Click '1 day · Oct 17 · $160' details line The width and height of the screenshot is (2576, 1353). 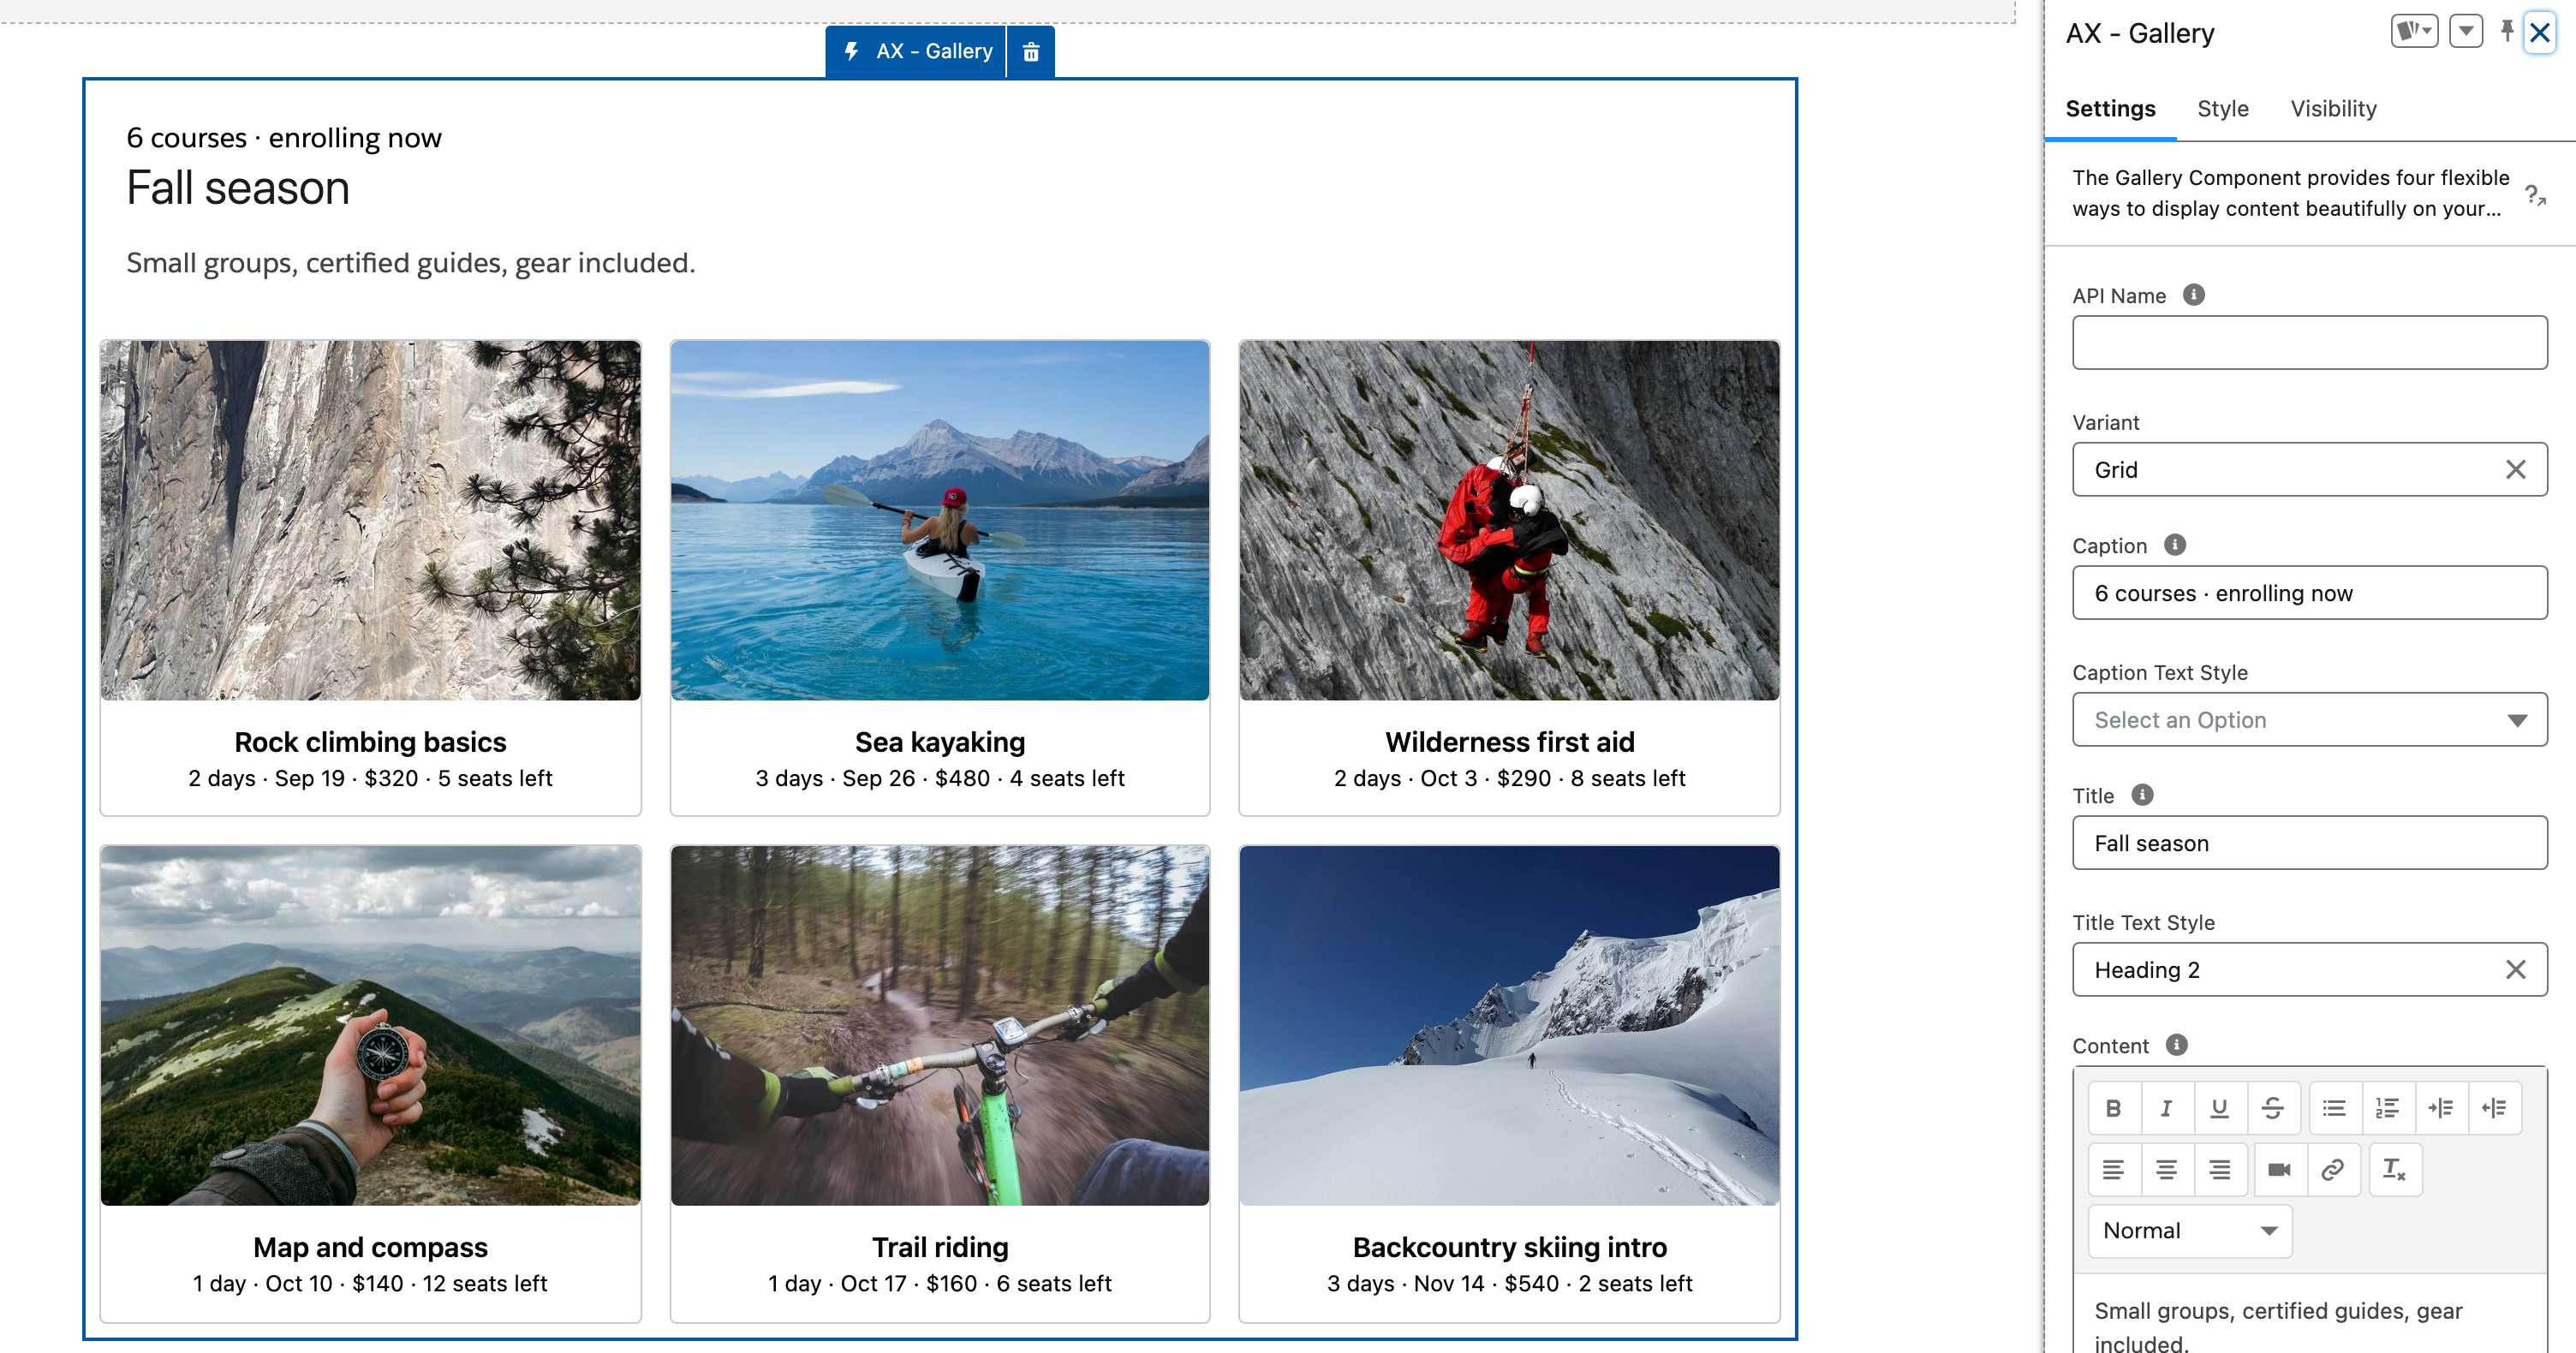pos(940,1283)
